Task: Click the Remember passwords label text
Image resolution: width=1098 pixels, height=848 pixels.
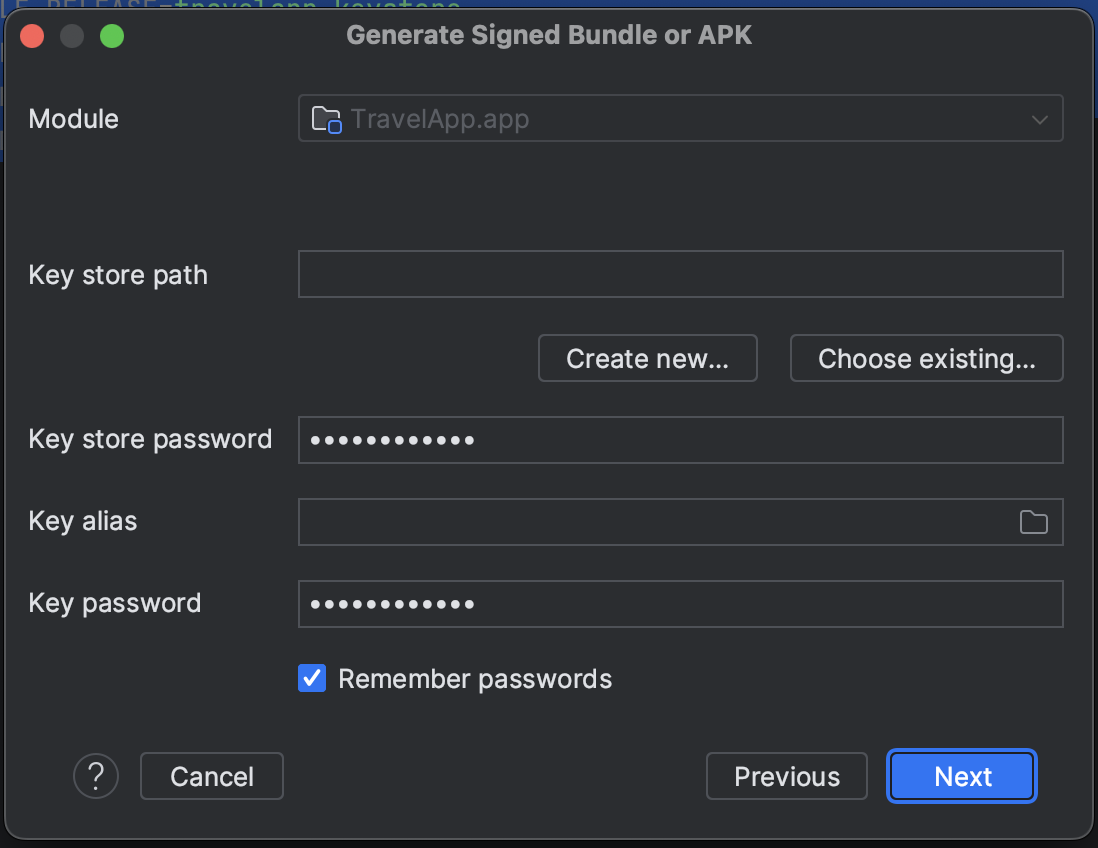Action: 475,679
